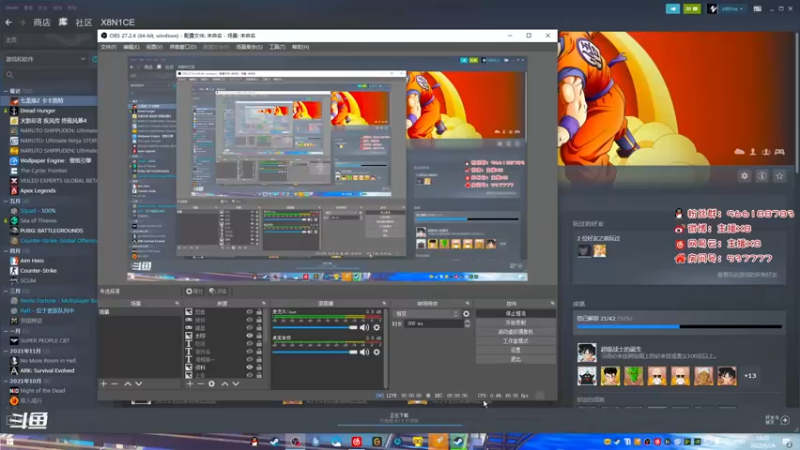
Task: Move selected source up in OBS
Action: 224,384
